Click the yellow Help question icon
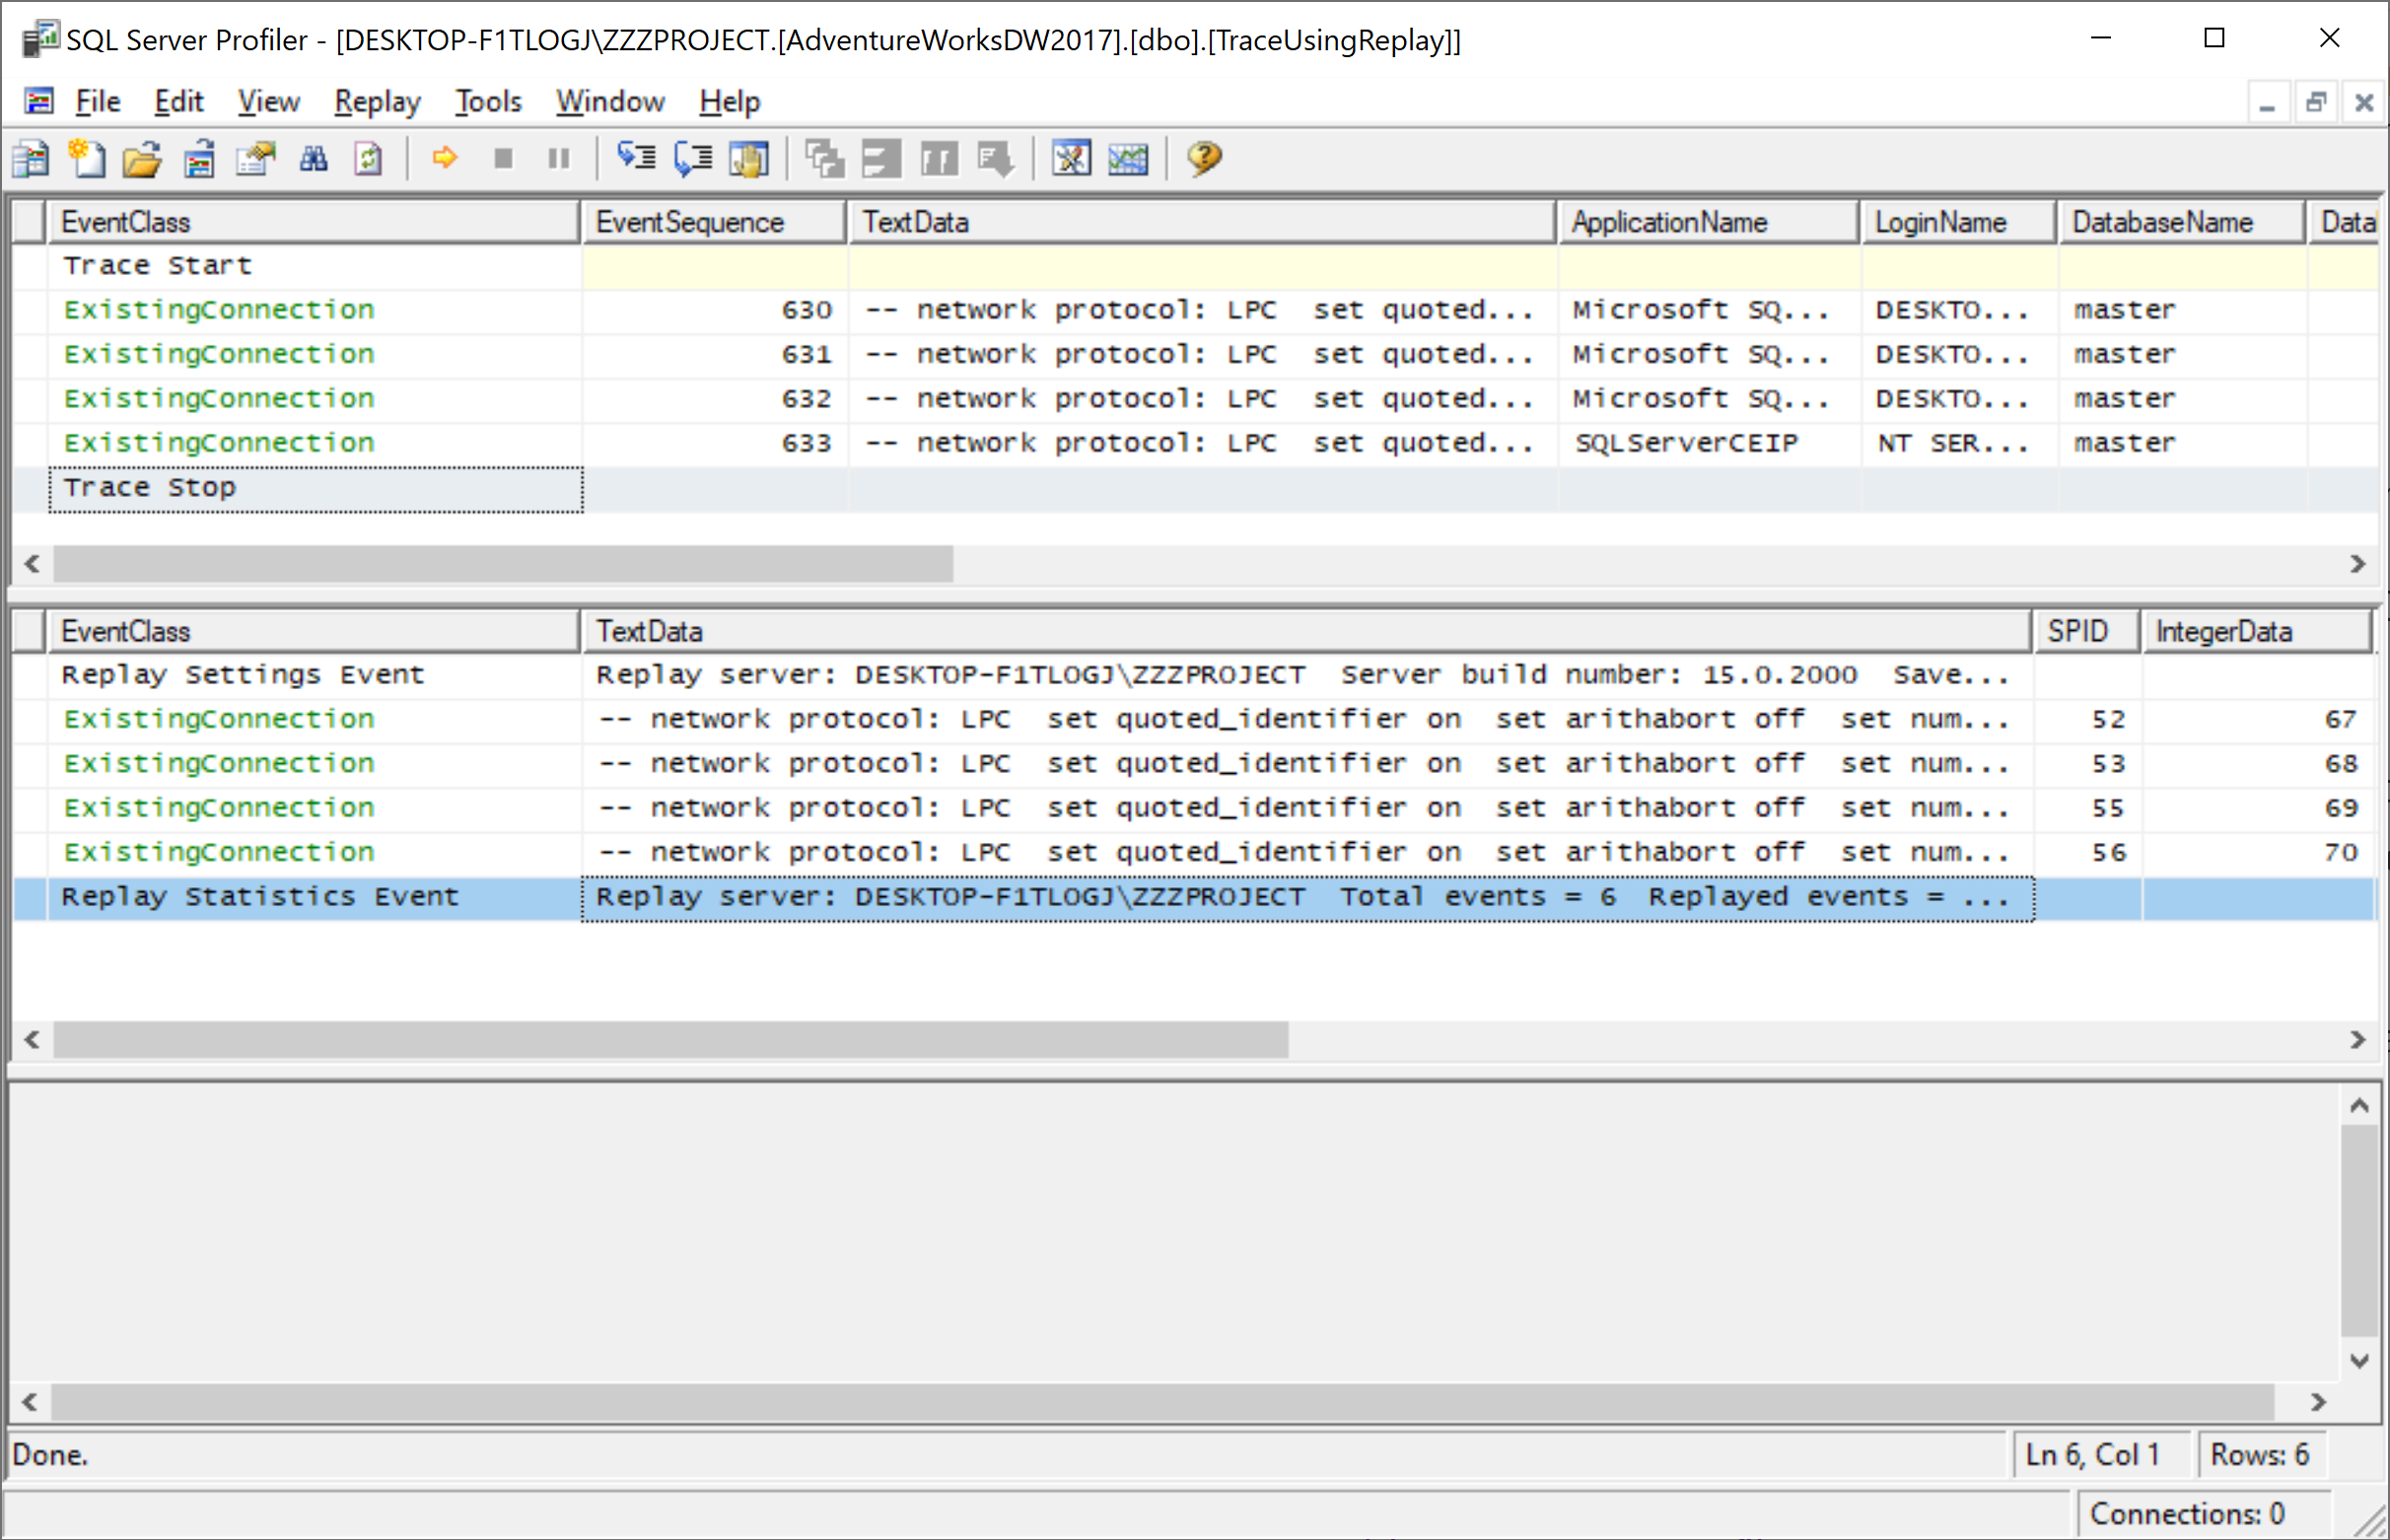 1204,158
